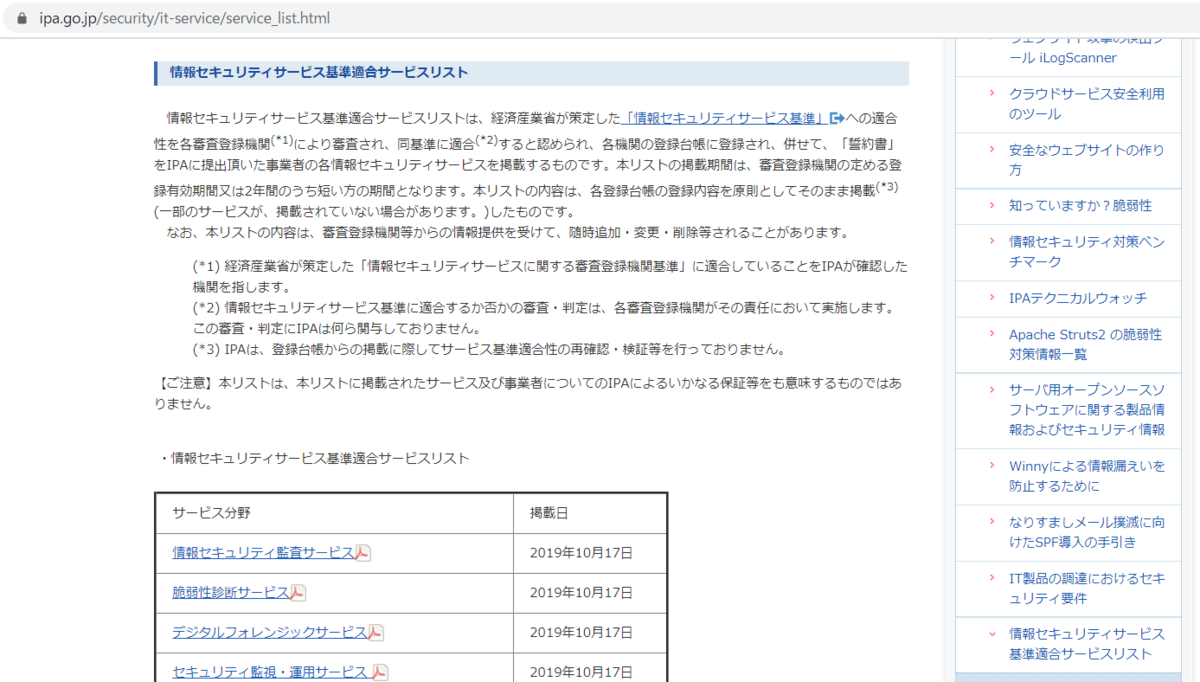Viewport: 1200px width, 682px height.
Task: Open 情報セキュリティ監査サービス PDF link
Action: (x=263, y=552)
